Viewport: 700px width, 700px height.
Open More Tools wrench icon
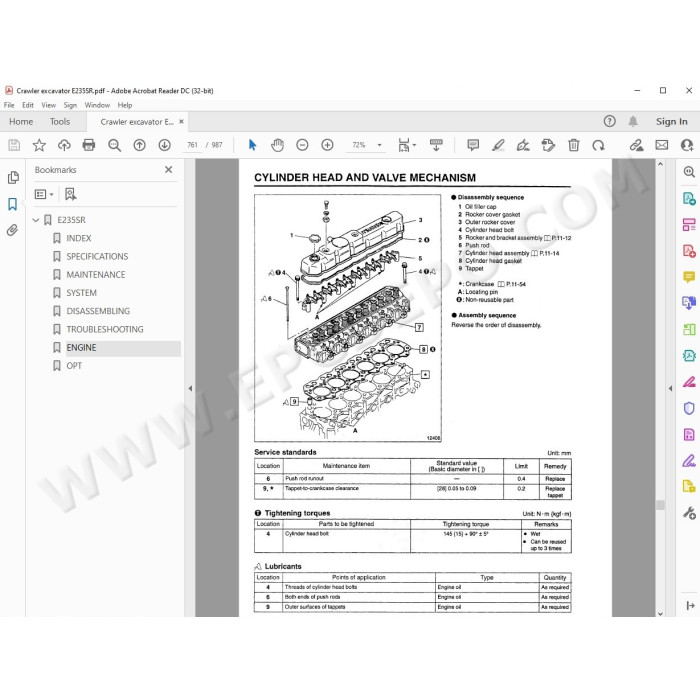689,513
